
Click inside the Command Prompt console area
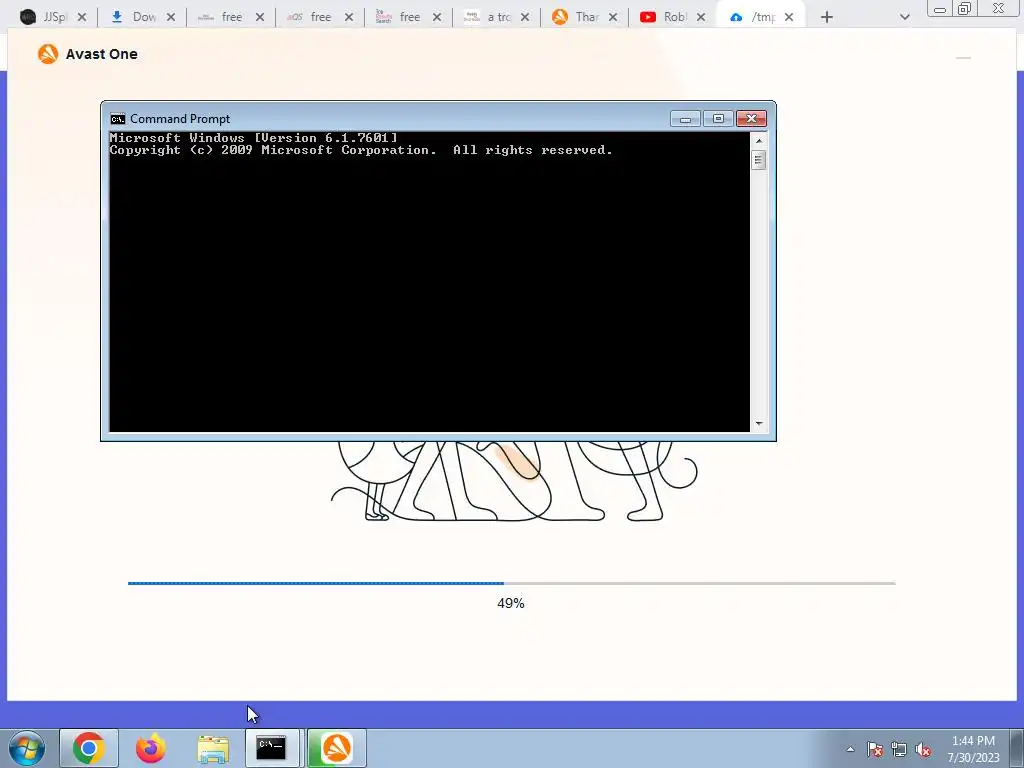click(x=430, y=281)
